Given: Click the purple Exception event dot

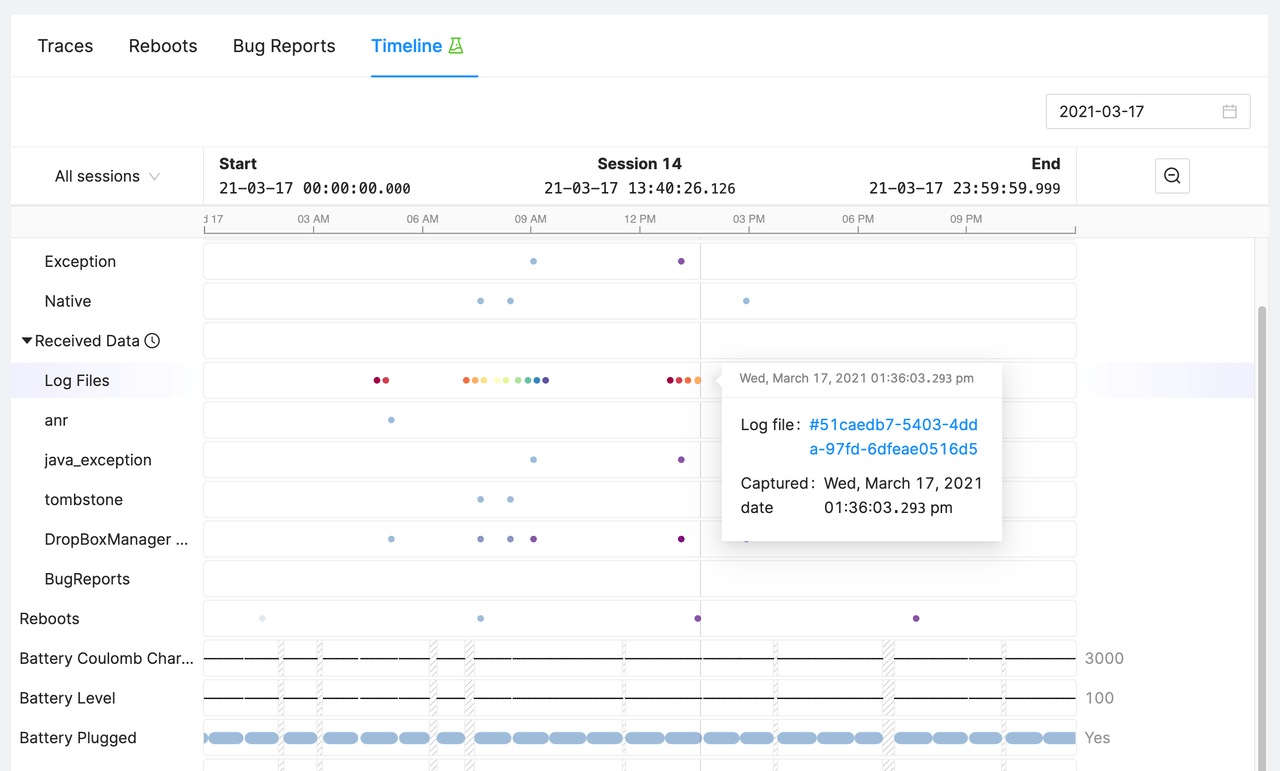Looking at the screenshot, I should pos(681,262).
